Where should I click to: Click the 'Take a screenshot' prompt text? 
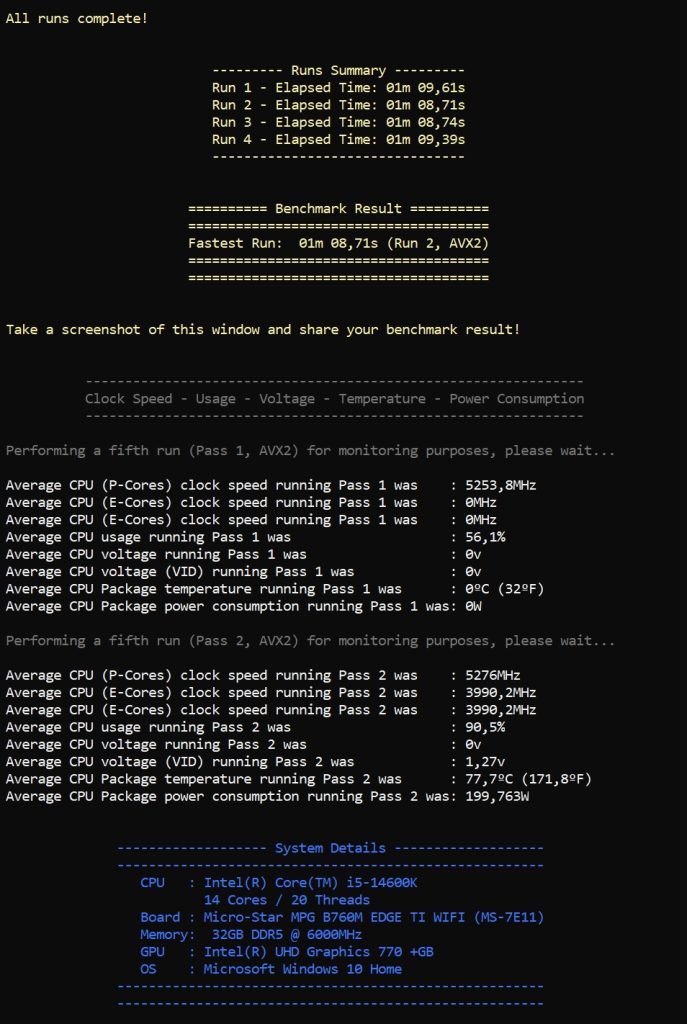(263, 329)
